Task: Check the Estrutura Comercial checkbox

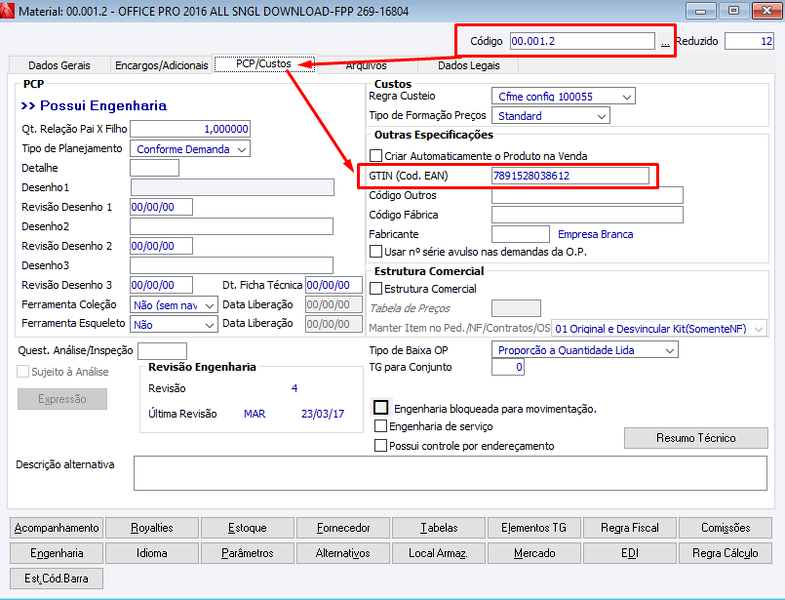Action: point(375,288)
